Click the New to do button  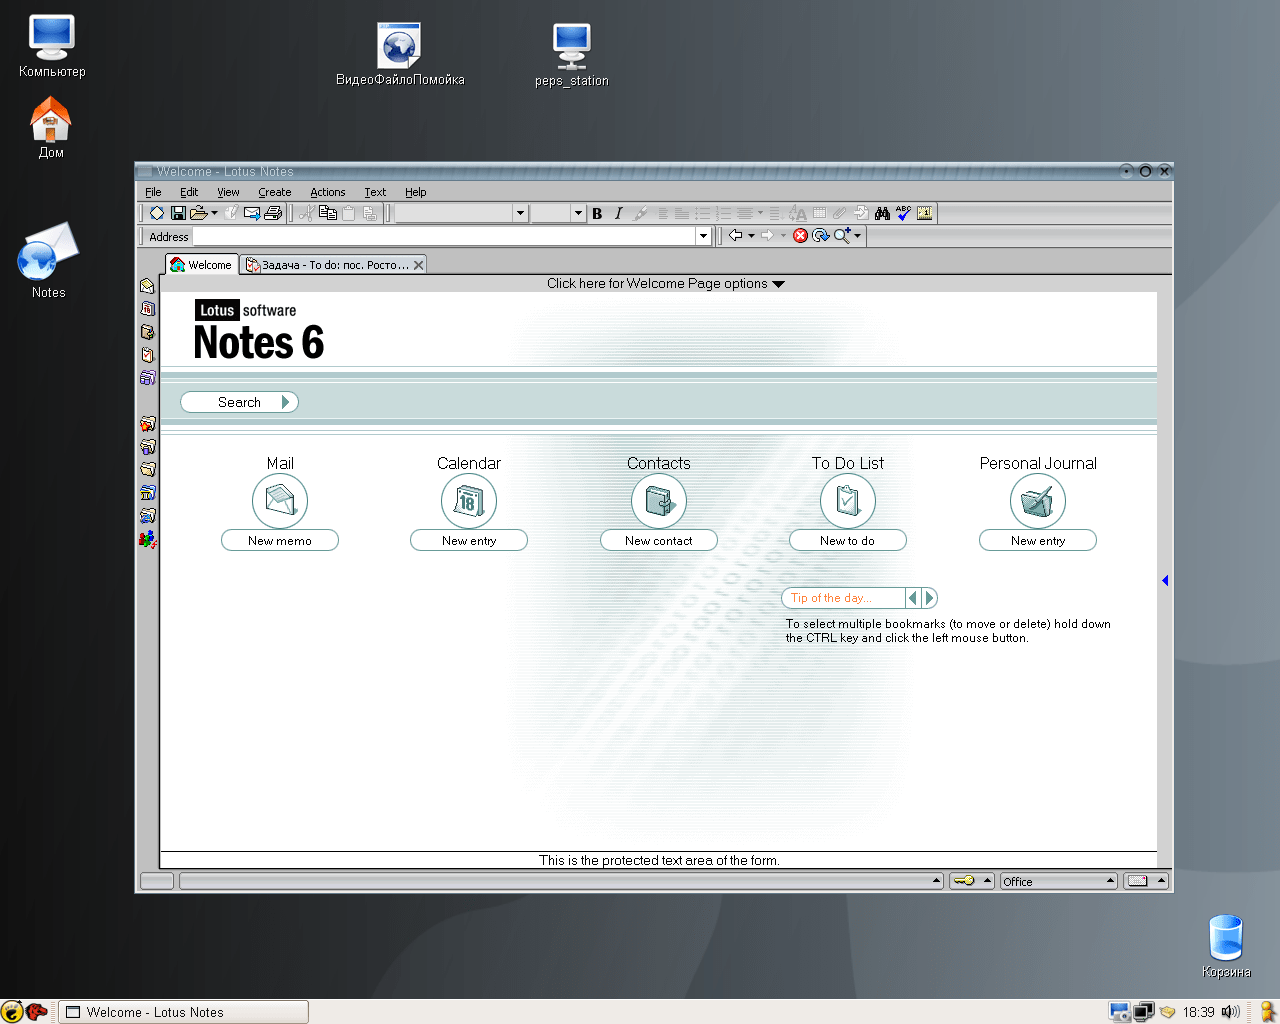click(x=848, y=540)
